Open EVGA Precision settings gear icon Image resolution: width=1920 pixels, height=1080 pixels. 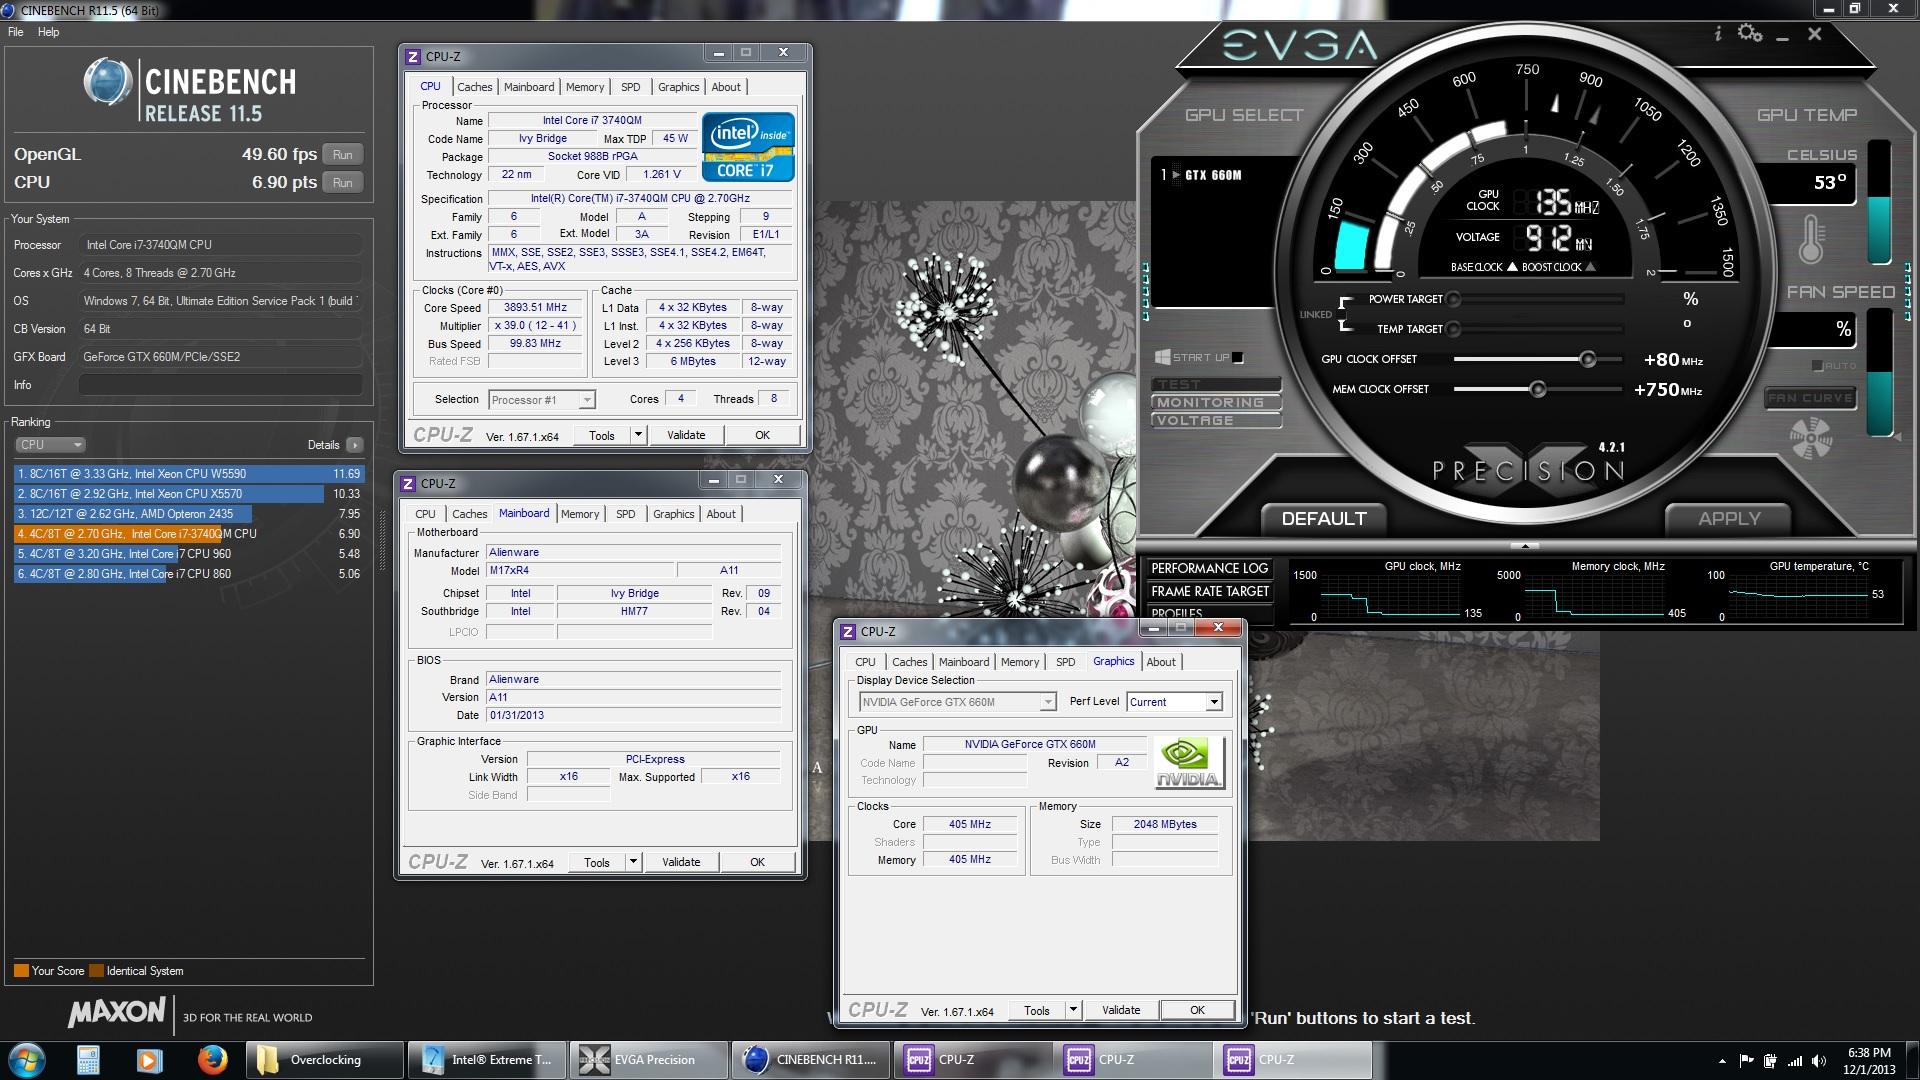coord(1750,33)
